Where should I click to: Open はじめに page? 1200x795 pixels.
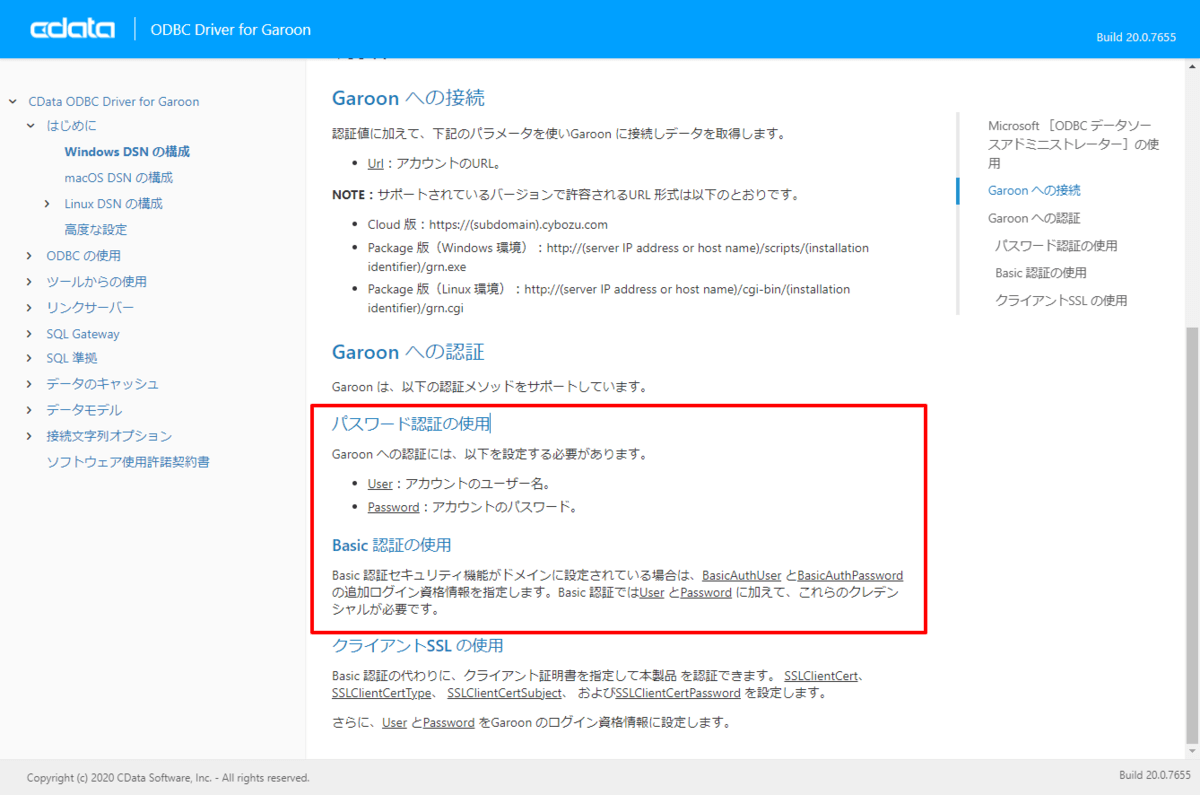click(72, 126)
